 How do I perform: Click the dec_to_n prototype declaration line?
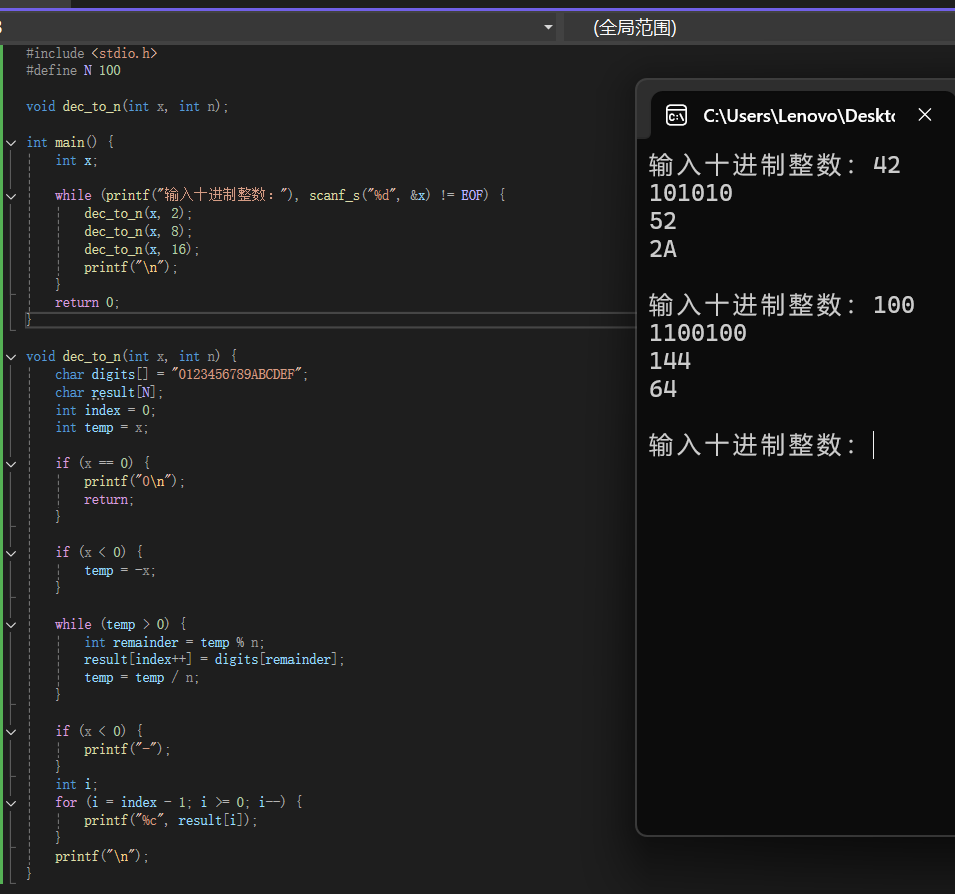(127, 107)
